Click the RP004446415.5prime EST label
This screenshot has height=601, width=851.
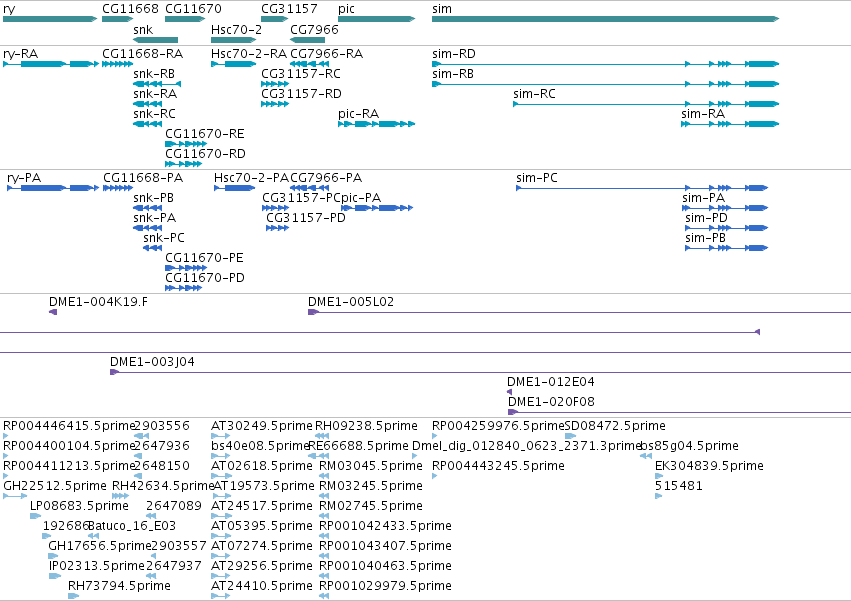point(69,426)
